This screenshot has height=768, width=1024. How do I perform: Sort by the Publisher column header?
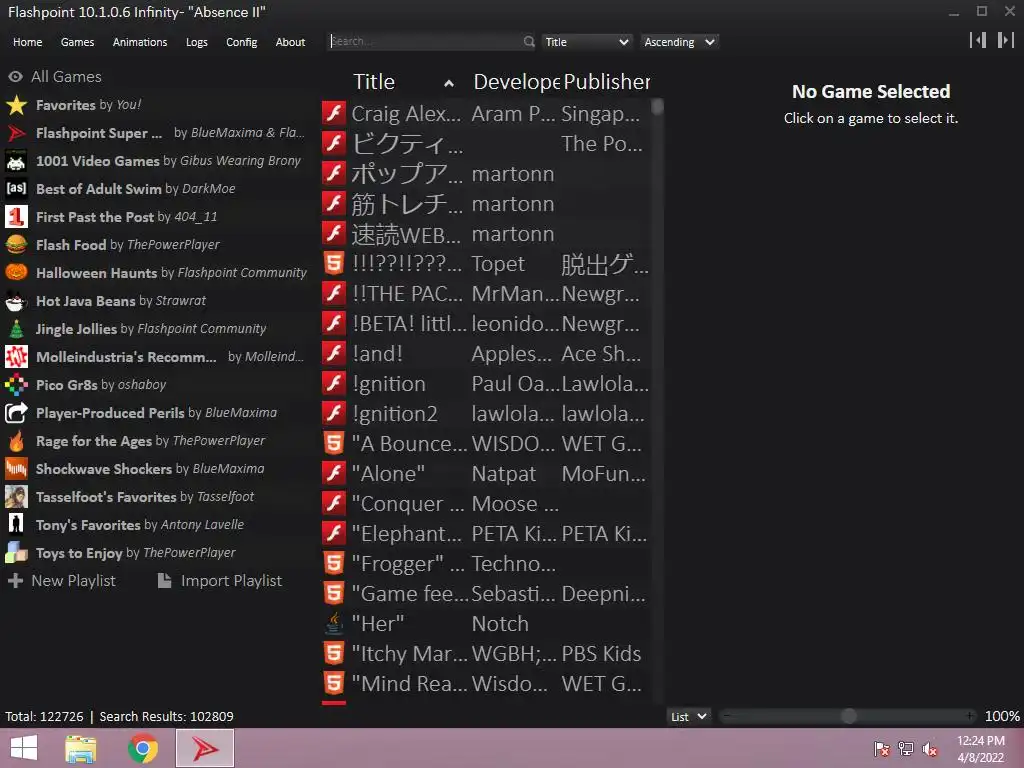606,82
